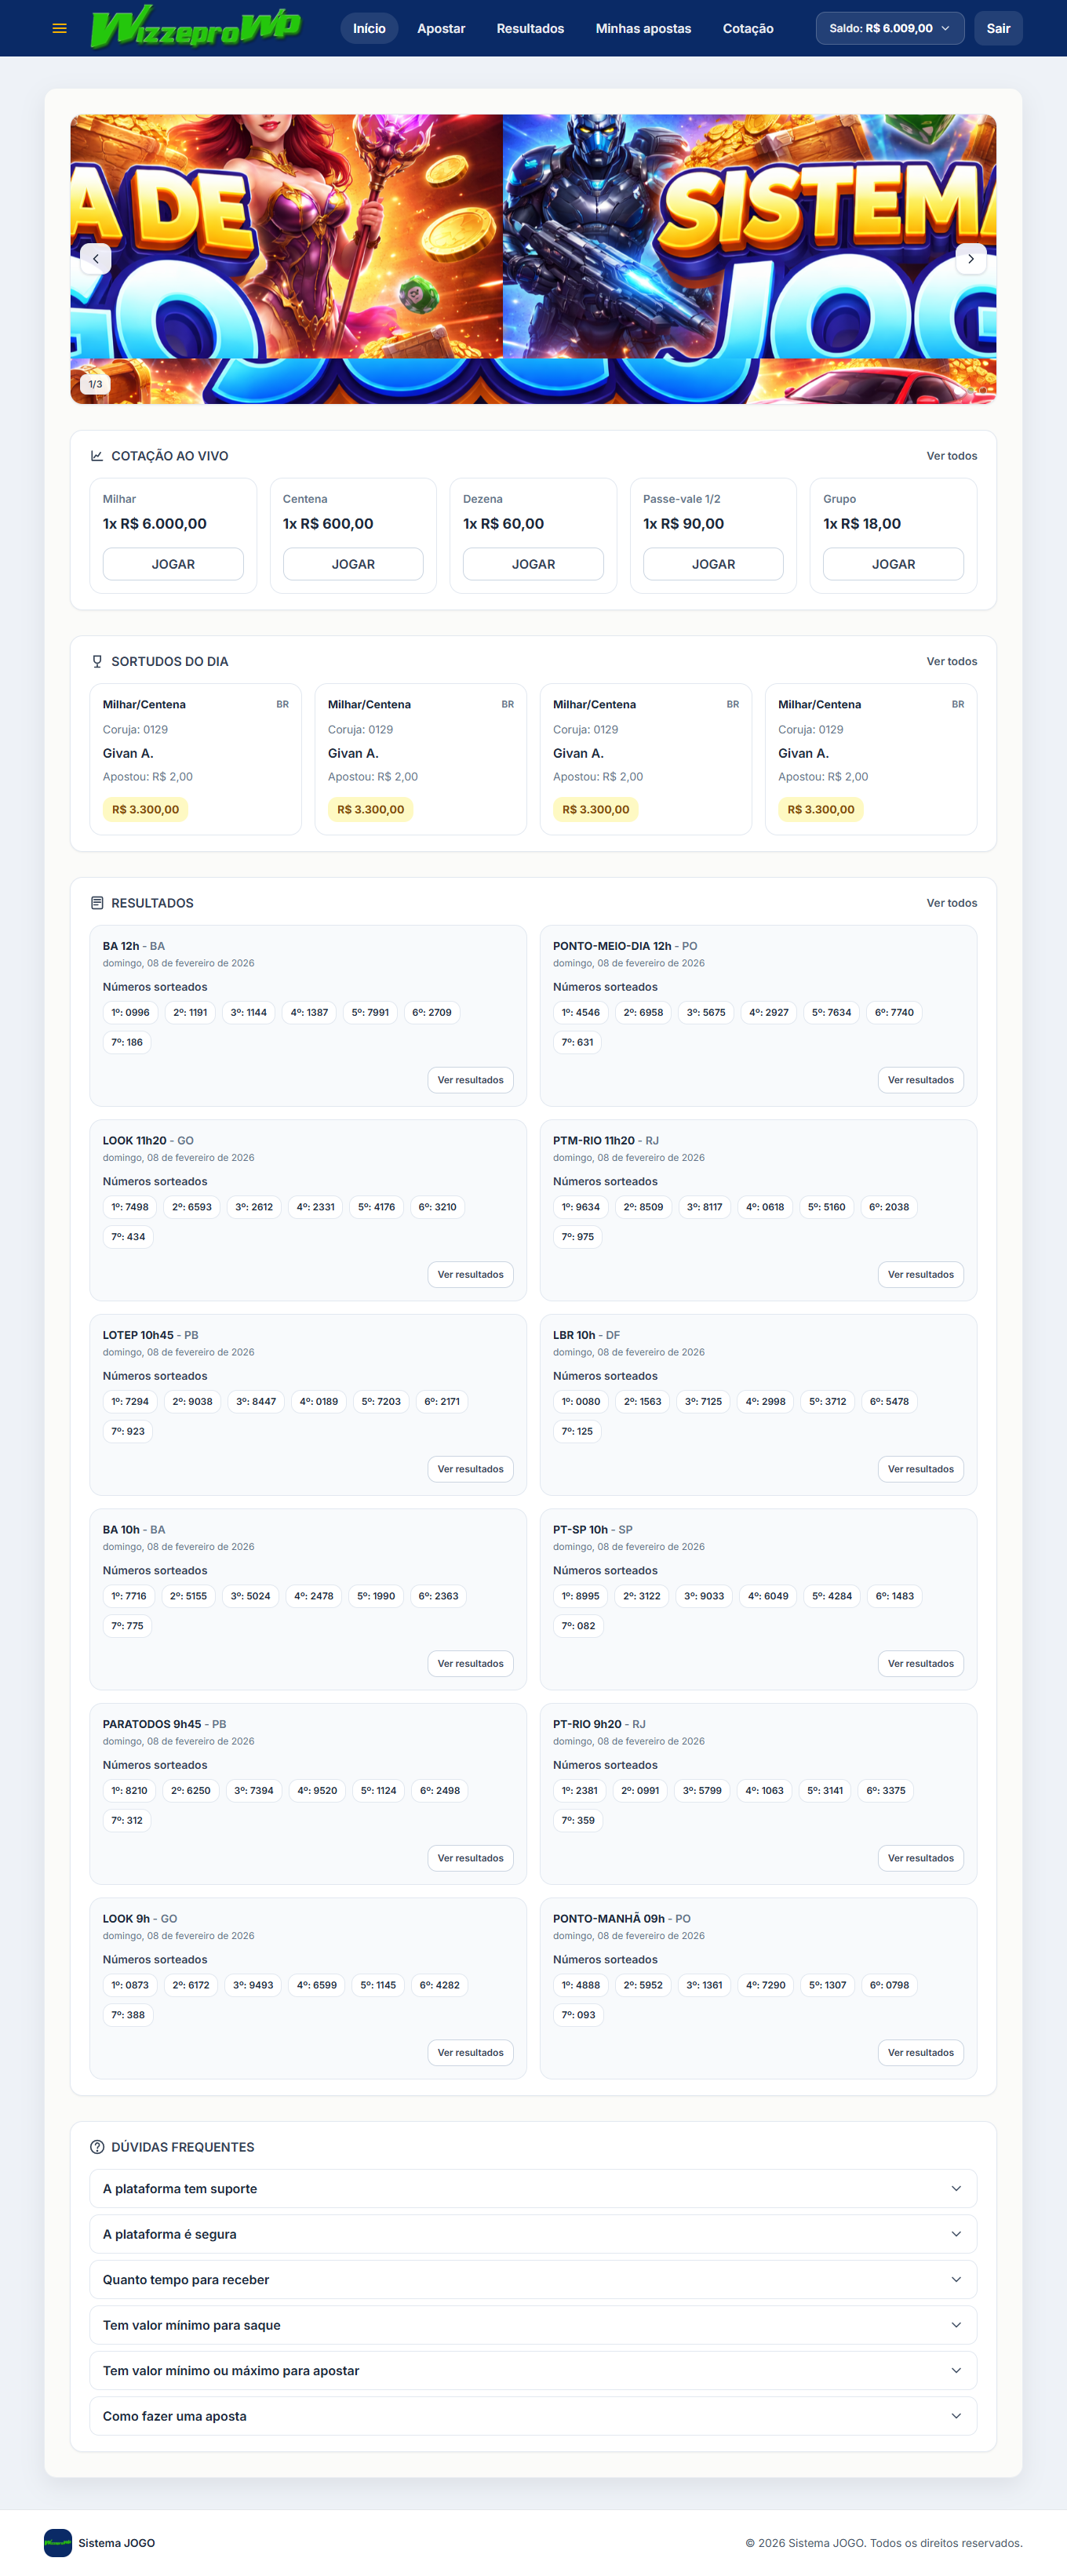Click '1º: 8210' in PARATODOS 9h45
This screenshot has height=2576, width=1067.
tap(129, 1791)
